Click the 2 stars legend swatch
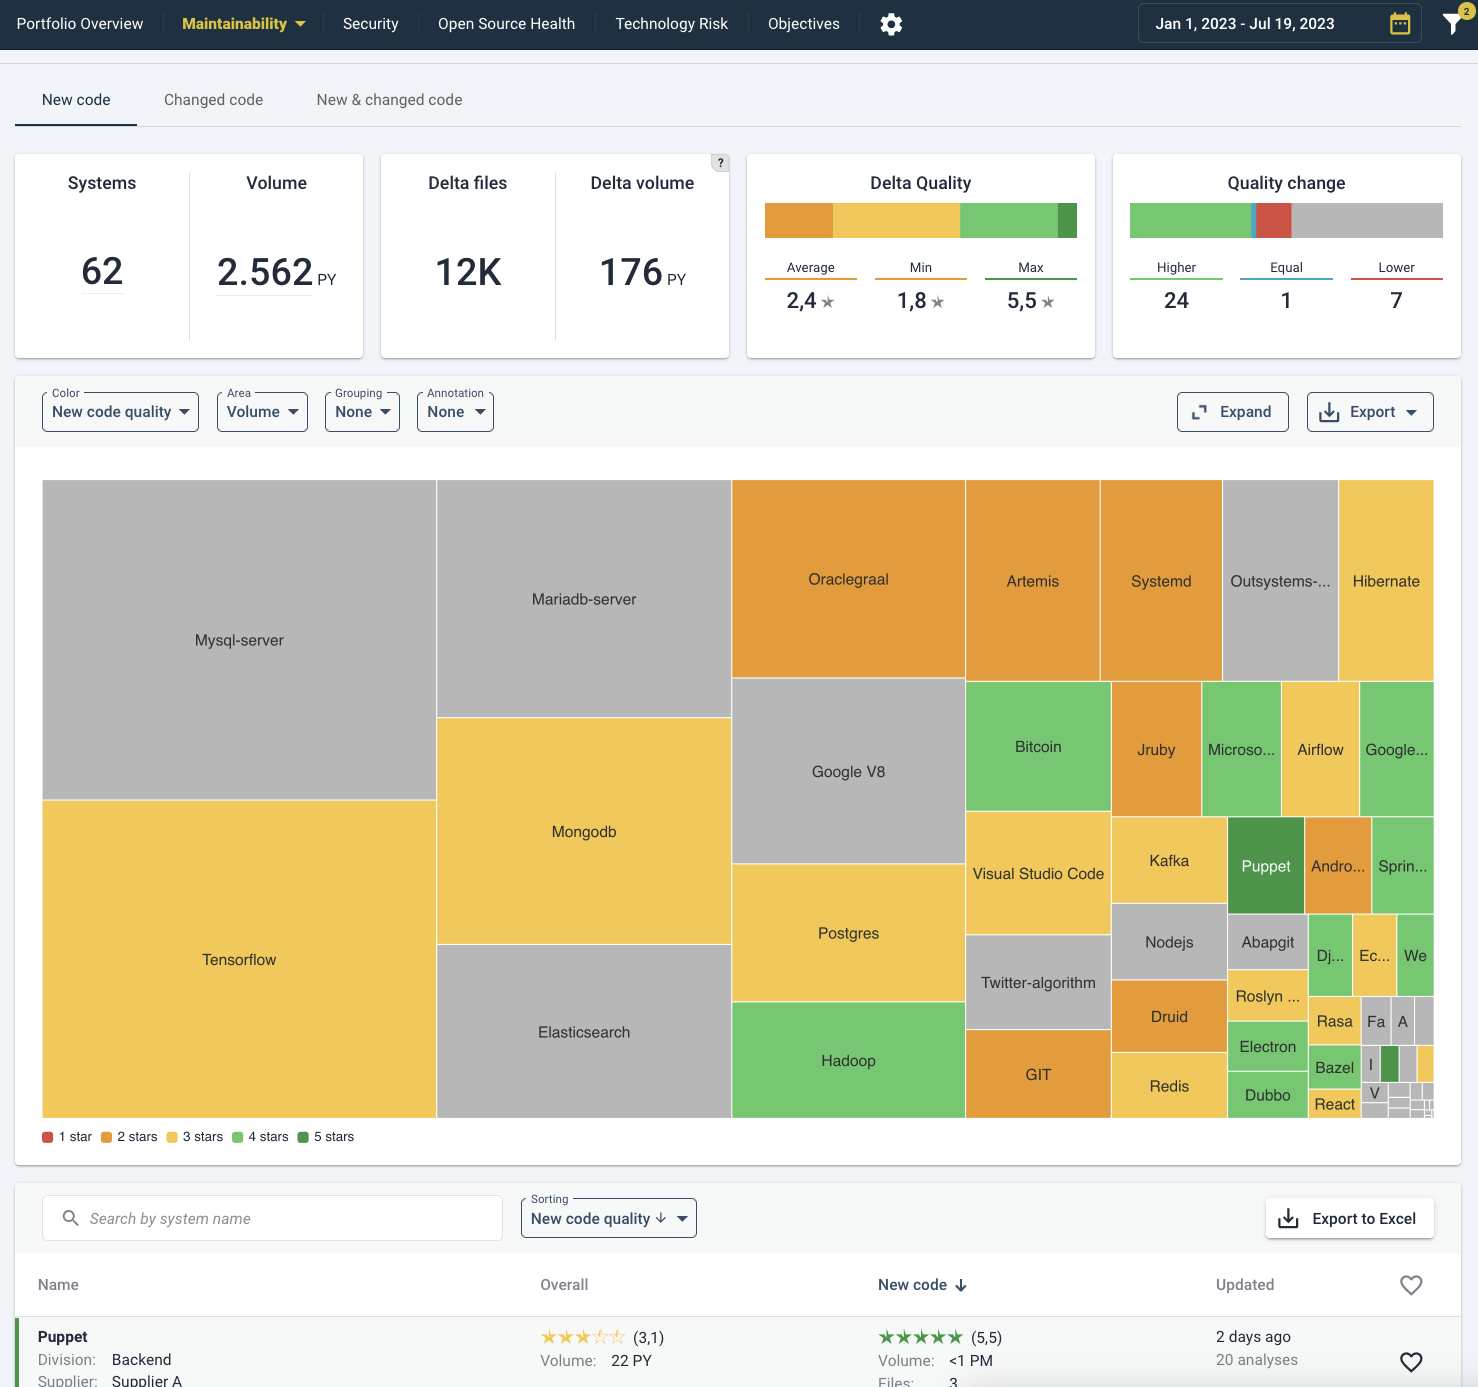 point(107,1137)
